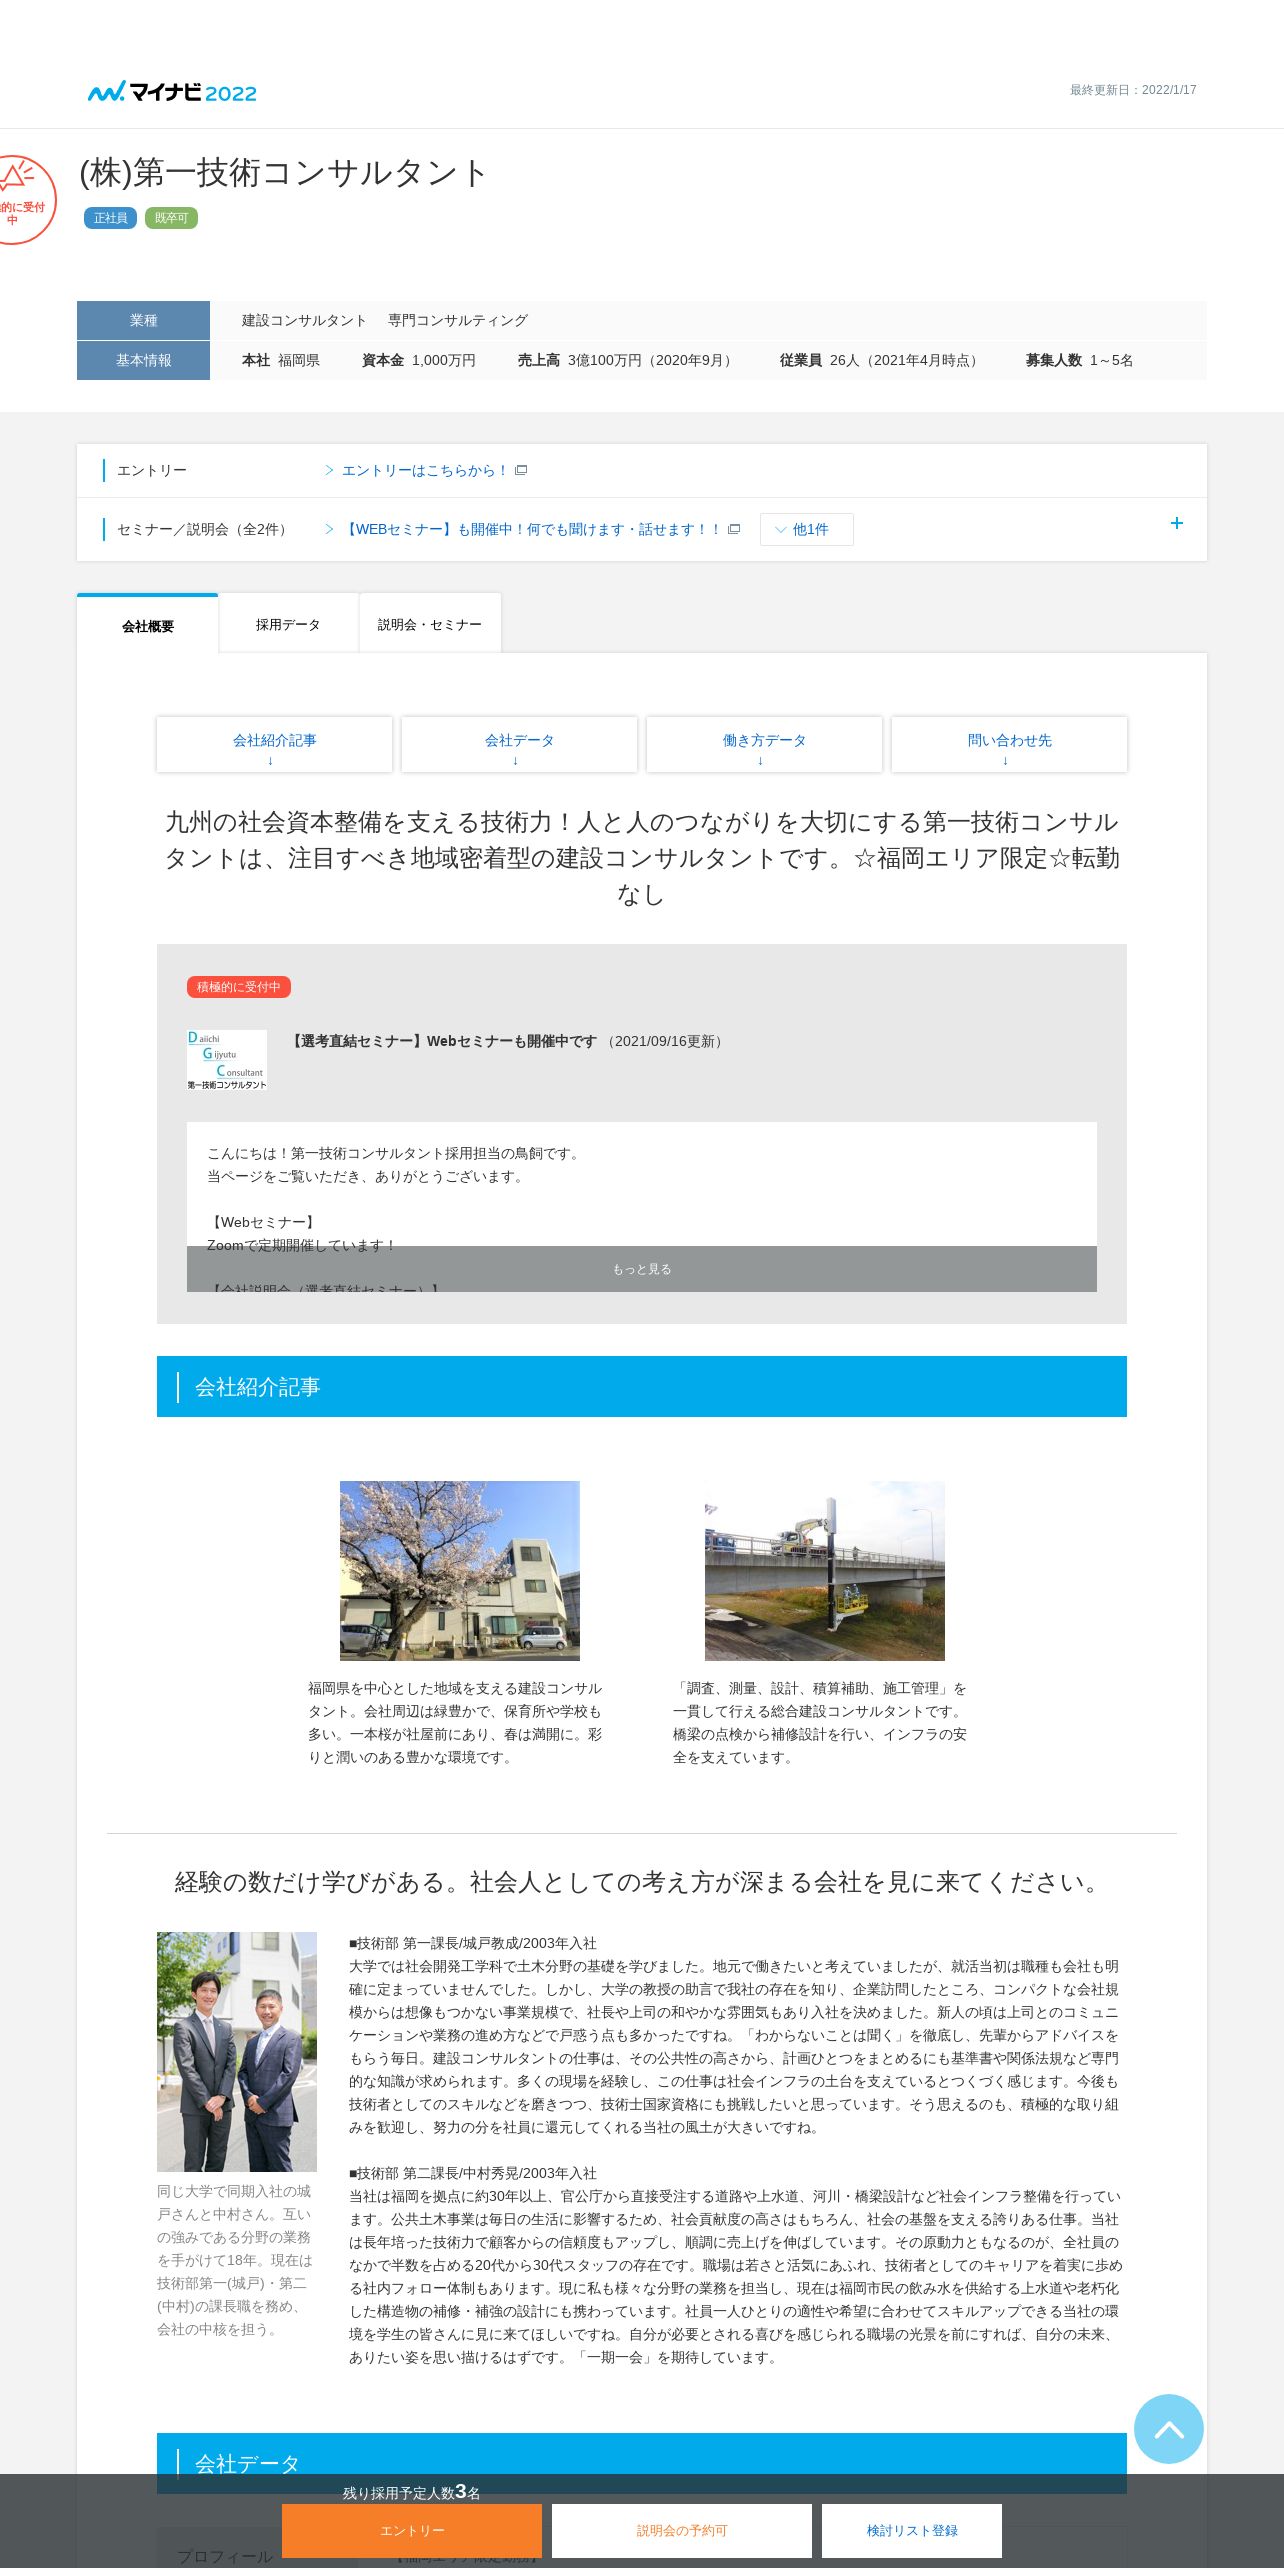Image resolution: width=1284 pixels, height=2568 pixels.
Task: Click the bridge inspection photo
Action: point(825,1570)
